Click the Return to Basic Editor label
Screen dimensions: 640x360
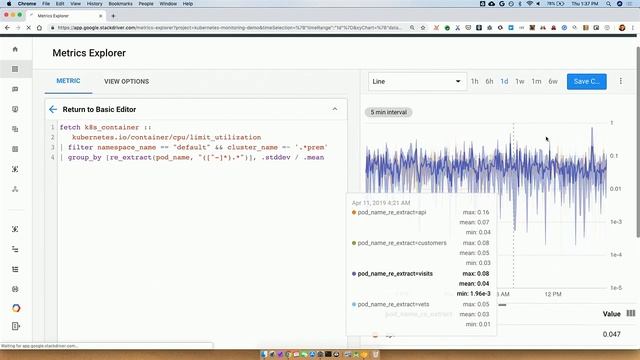[x=99, y=109]
